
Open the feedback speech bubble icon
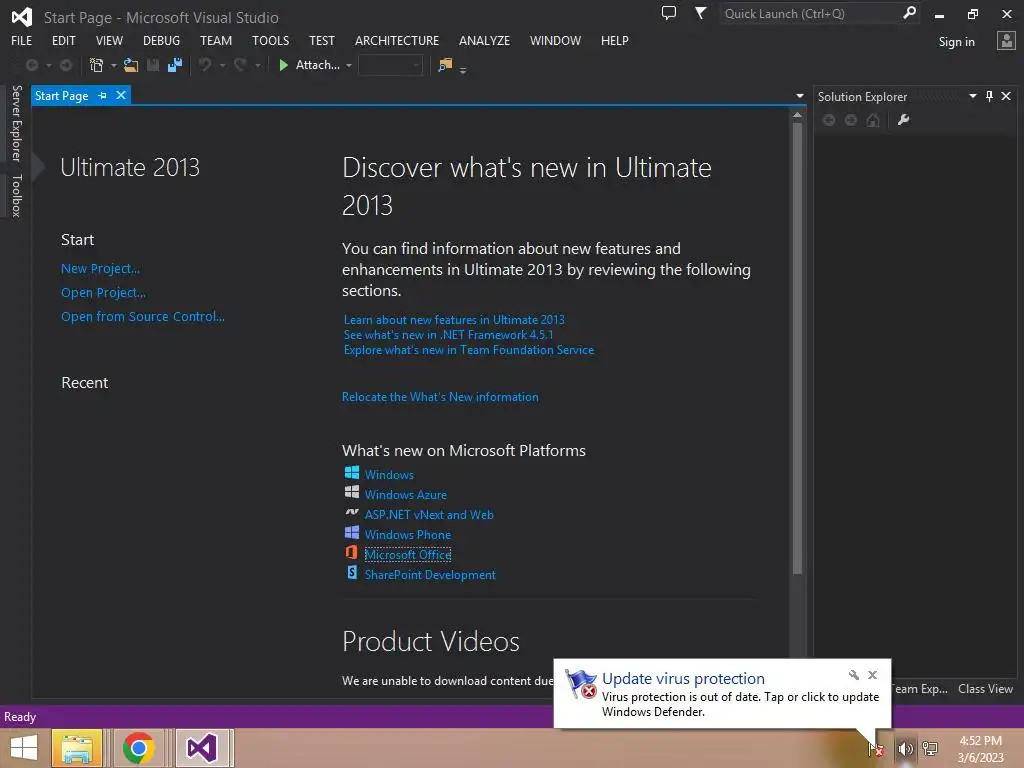pyautogui.click(x=669, y=13)
